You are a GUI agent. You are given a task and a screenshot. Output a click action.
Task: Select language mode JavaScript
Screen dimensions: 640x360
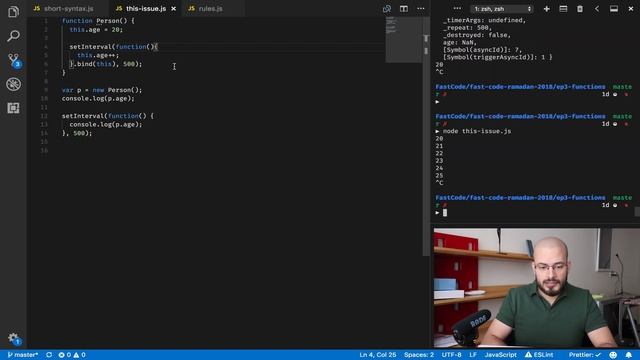[x=500, y=355]
